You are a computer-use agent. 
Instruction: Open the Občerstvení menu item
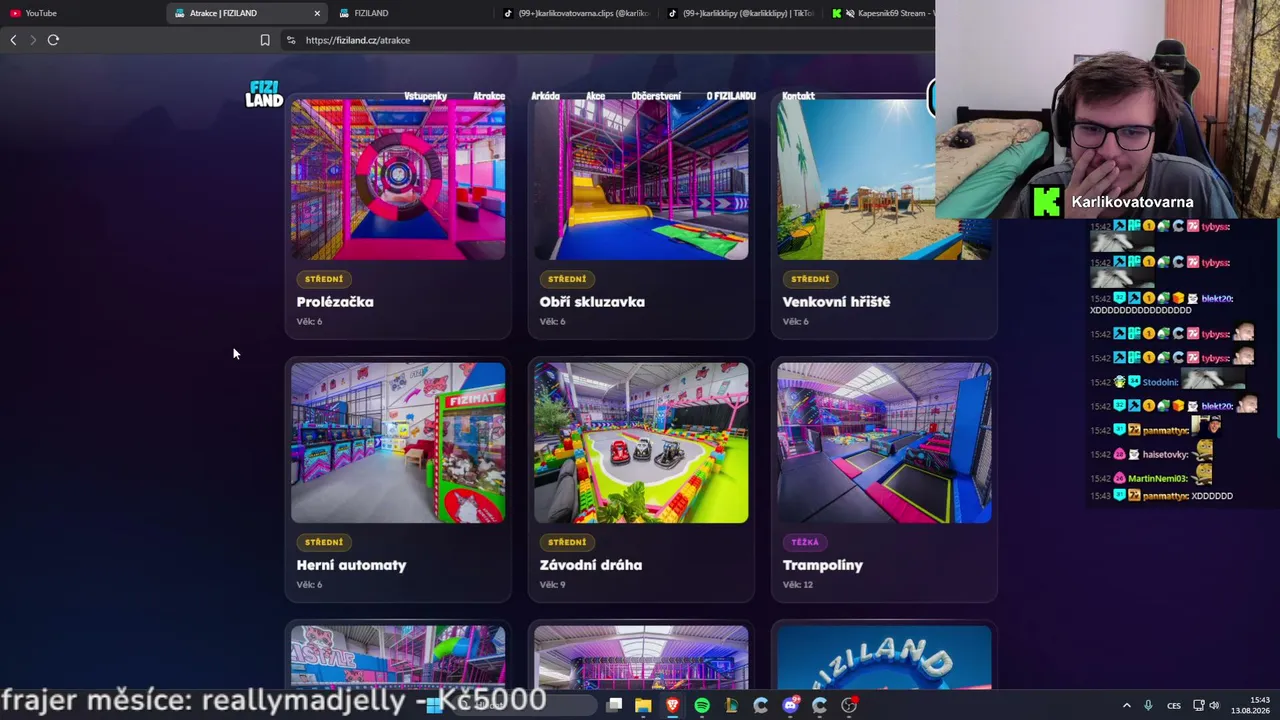point(656,96)
